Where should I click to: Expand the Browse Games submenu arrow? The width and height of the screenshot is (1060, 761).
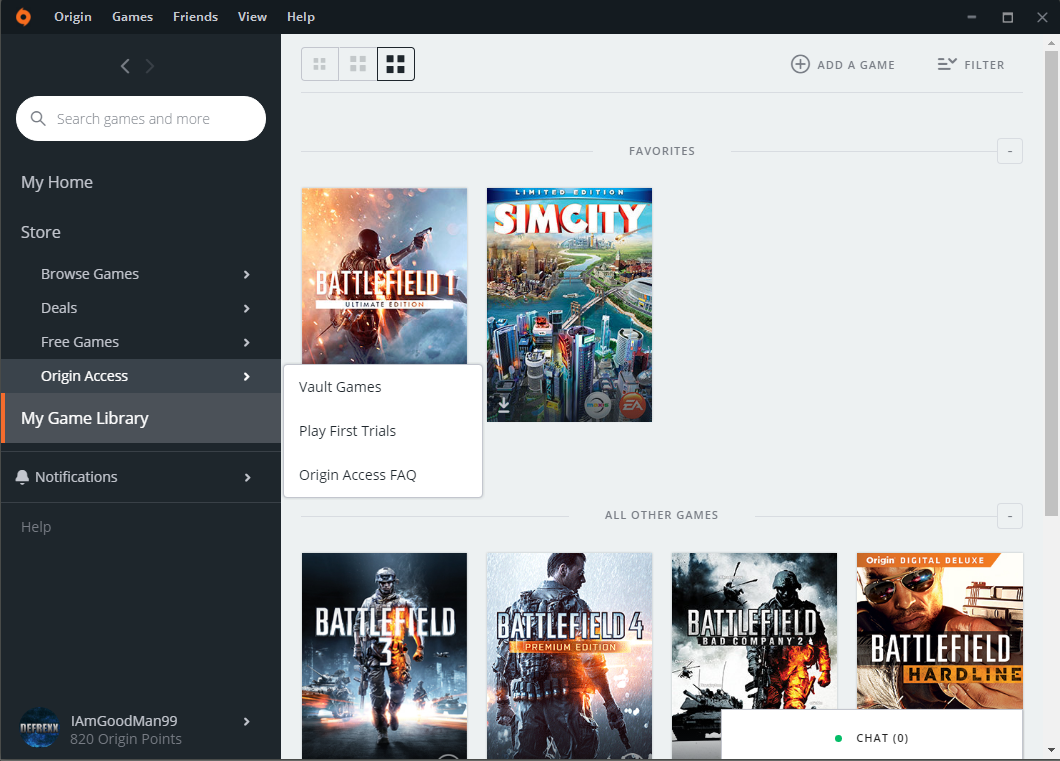247,274
